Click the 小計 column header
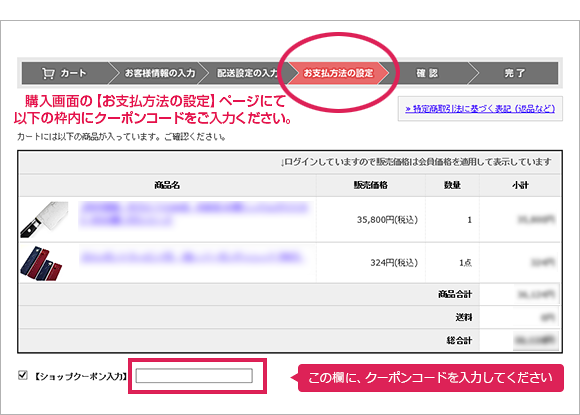580x415 pixels. pyautogui.click(x=520, y=185)
